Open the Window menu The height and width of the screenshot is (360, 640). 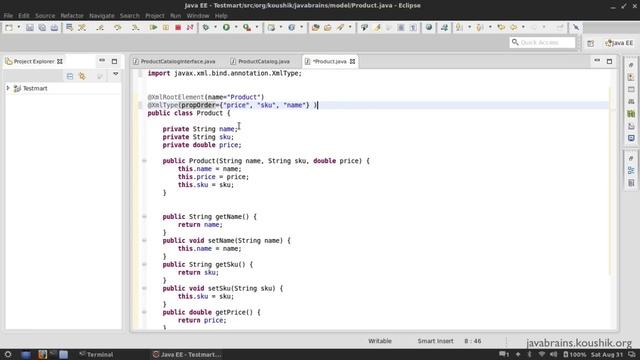[198, 16]
